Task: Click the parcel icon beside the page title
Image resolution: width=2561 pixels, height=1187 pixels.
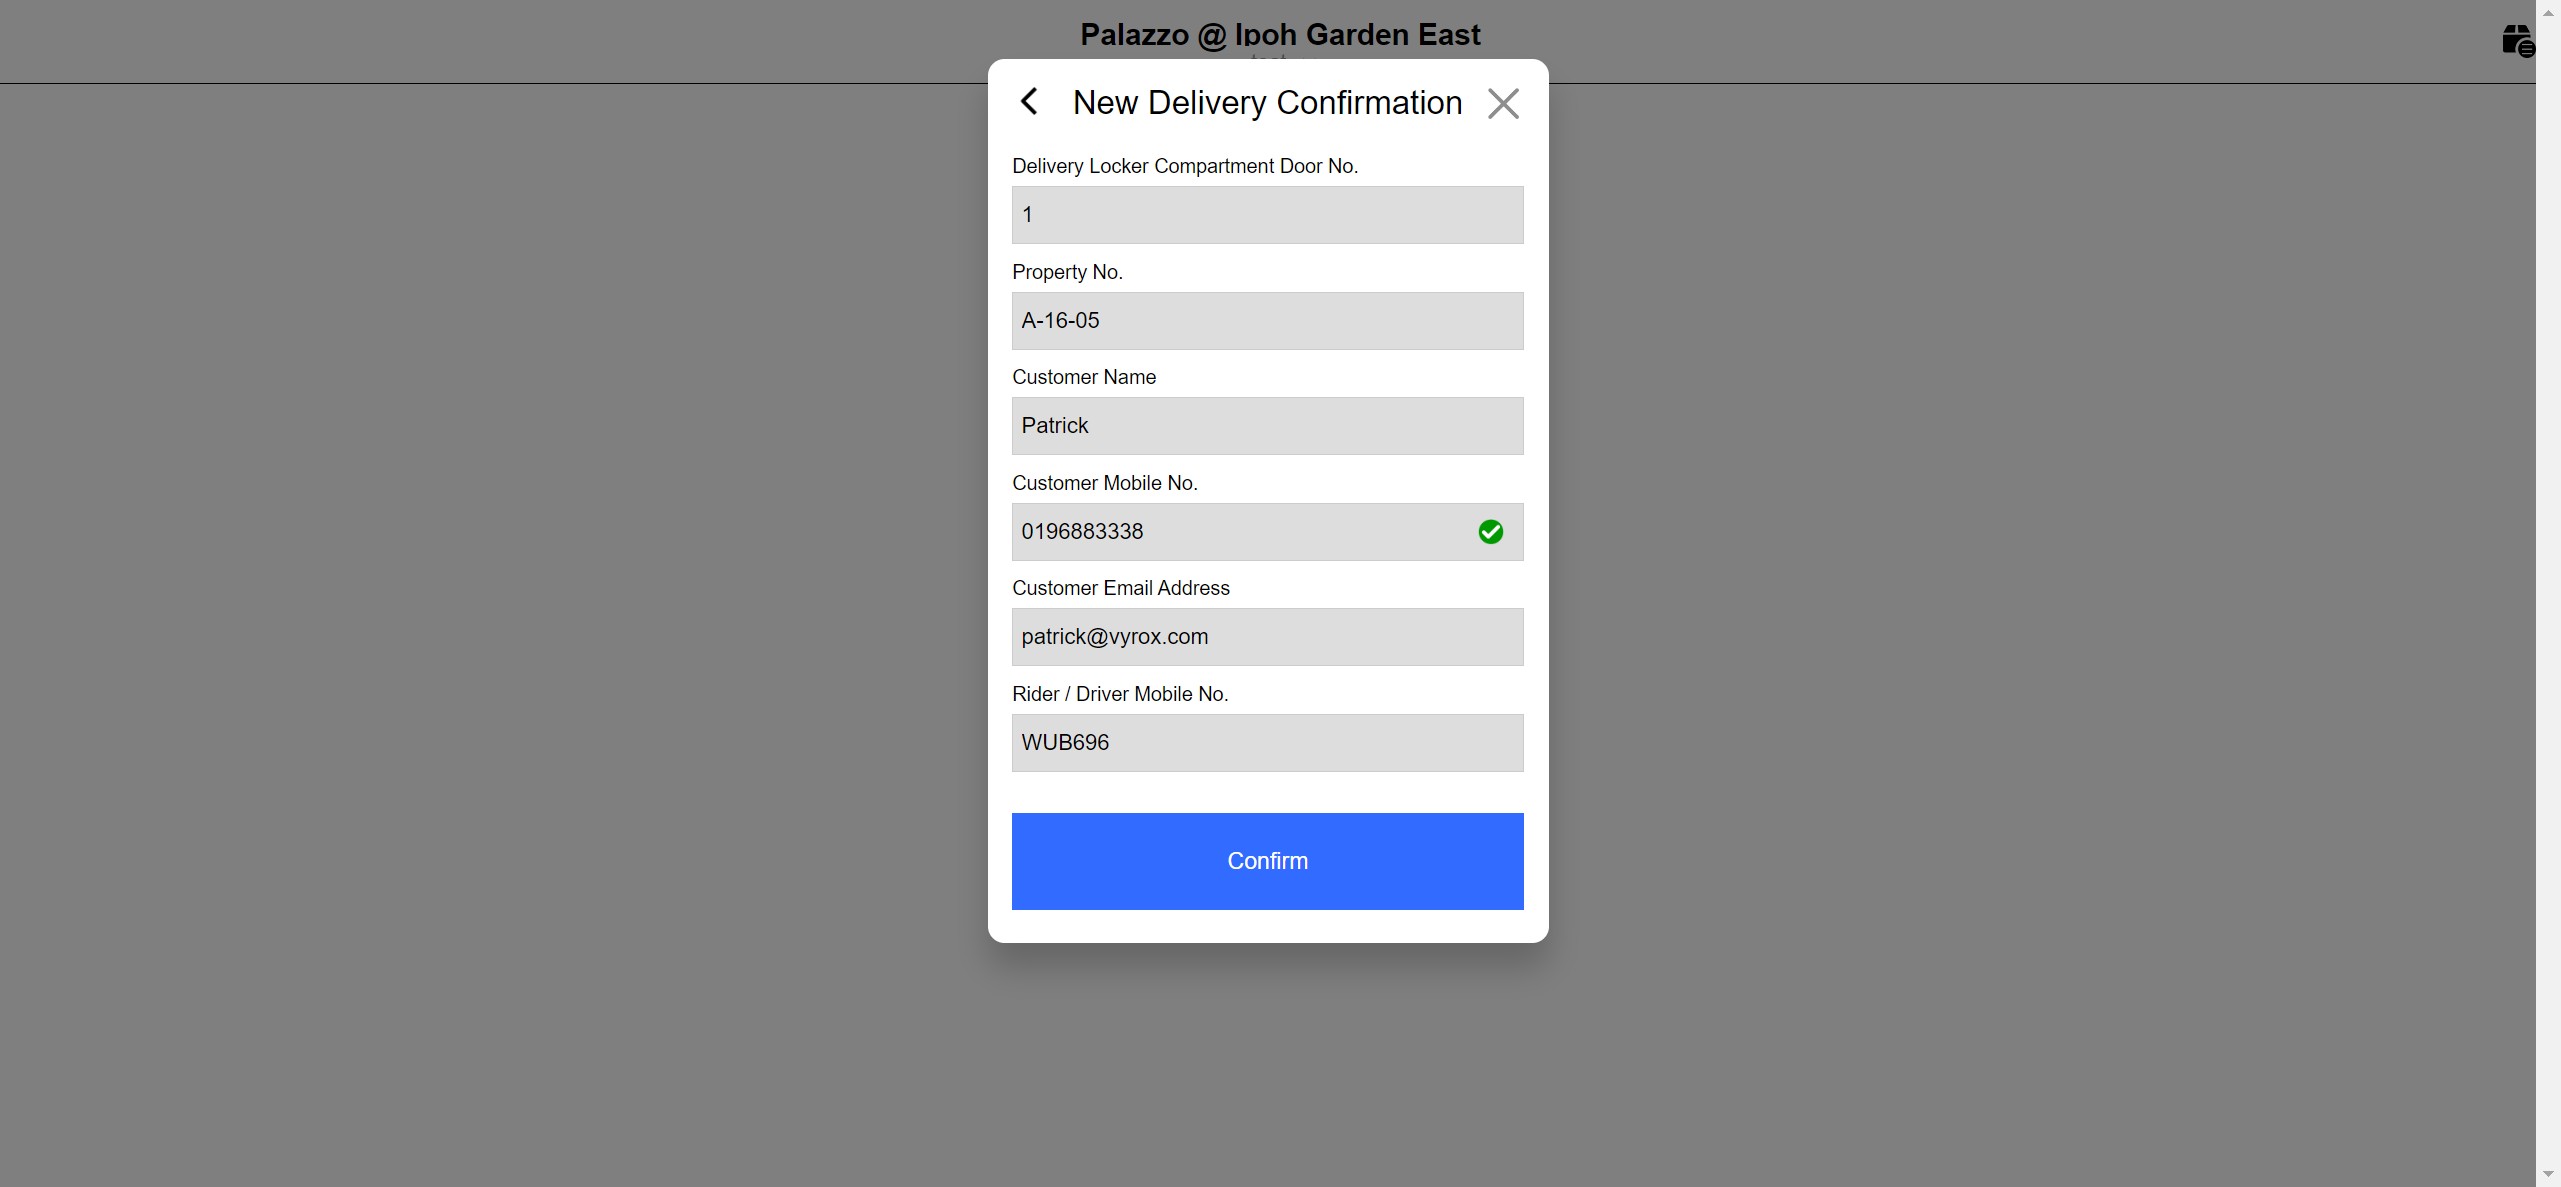Action: (2518, 40)
